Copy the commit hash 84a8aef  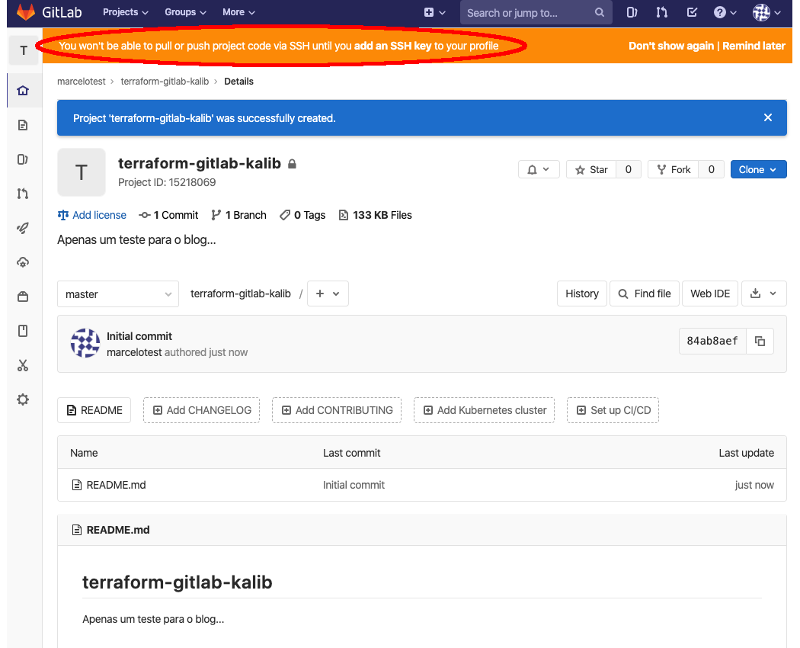[x=758, y=341]
